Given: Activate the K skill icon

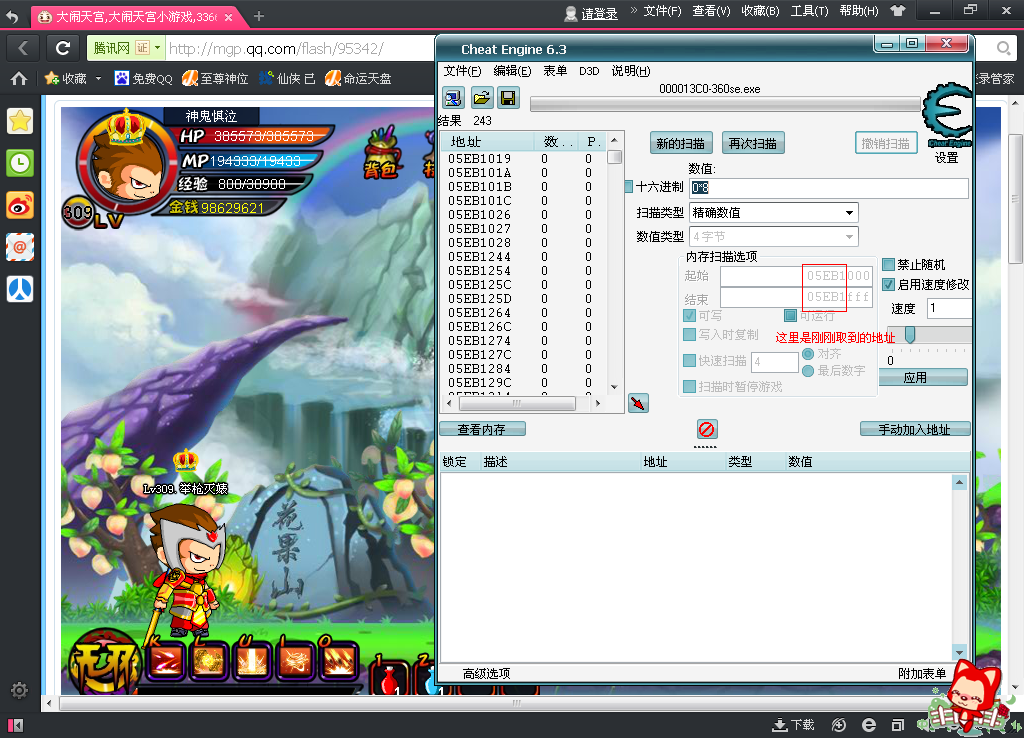Looking at the screenshot, I should (x=165, y=662).
